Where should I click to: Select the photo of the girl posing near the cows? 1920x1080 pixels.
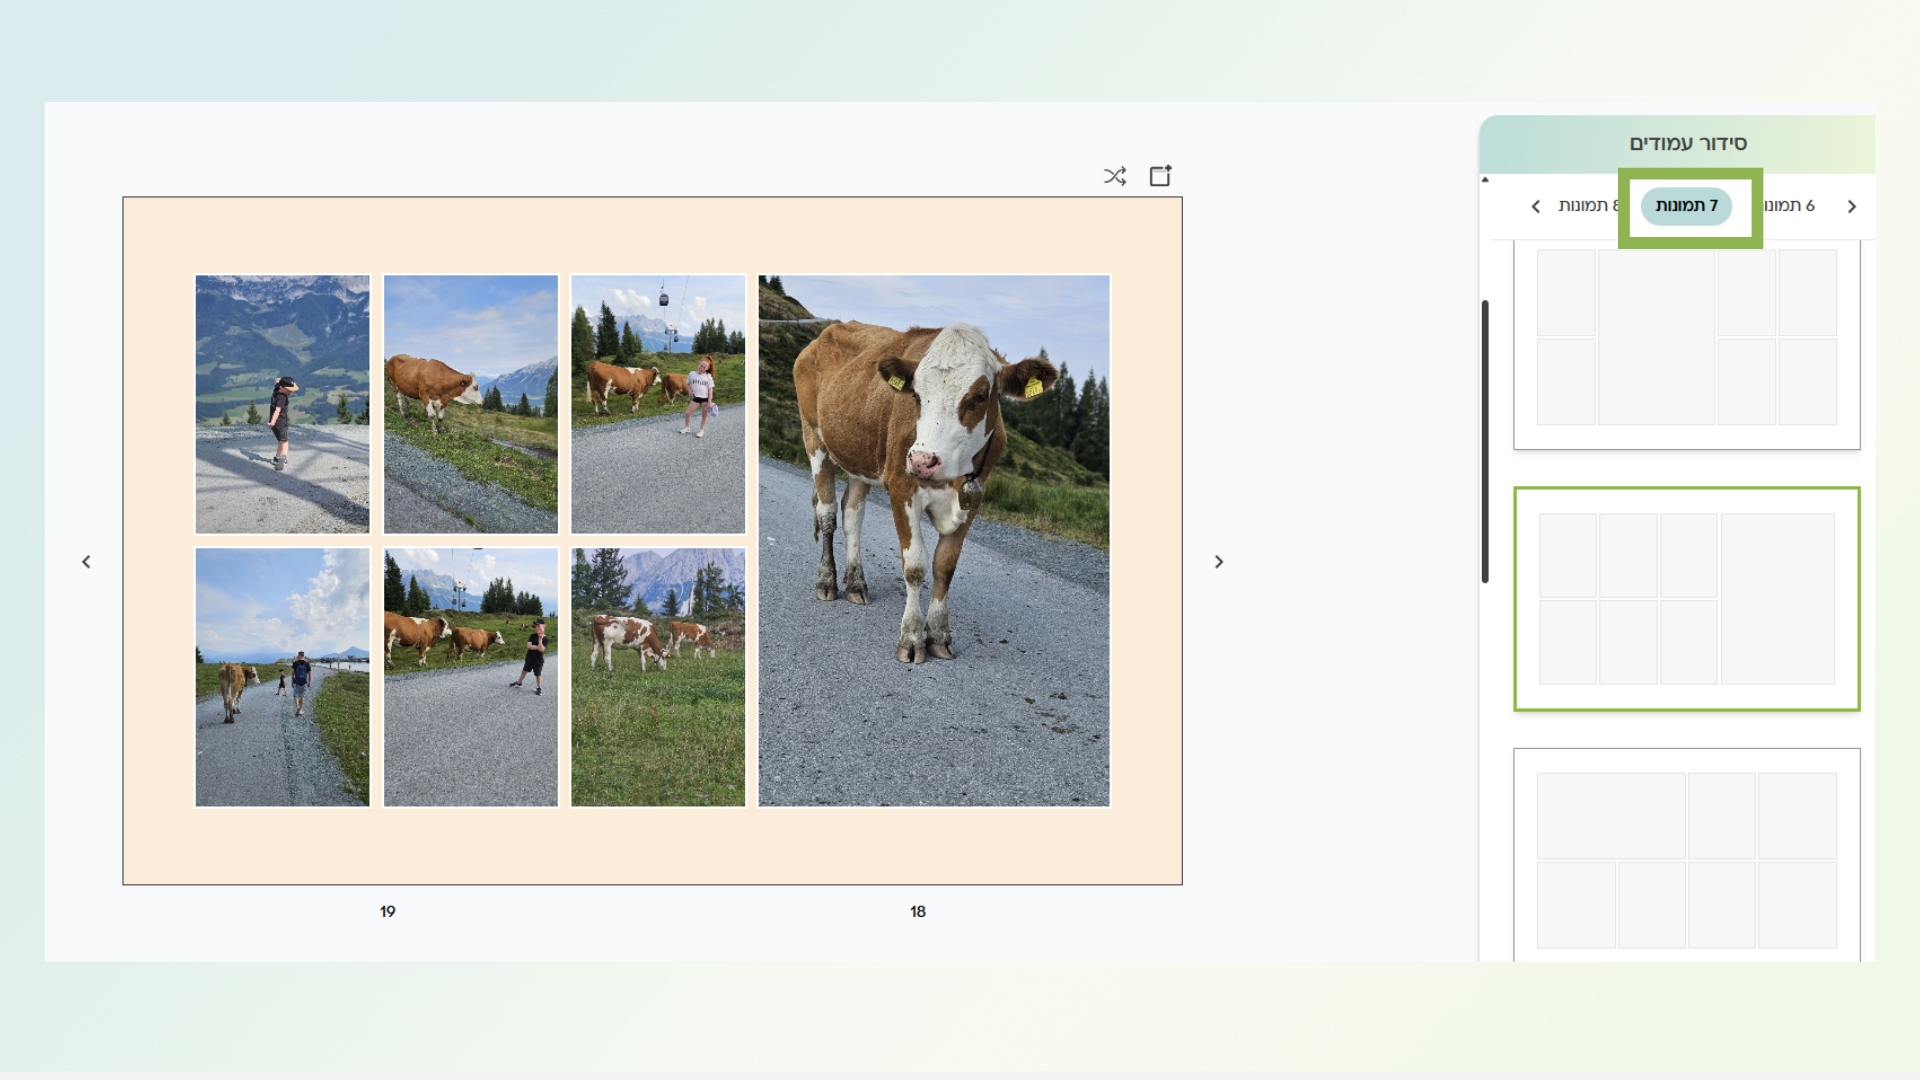[x=657, y=404]
